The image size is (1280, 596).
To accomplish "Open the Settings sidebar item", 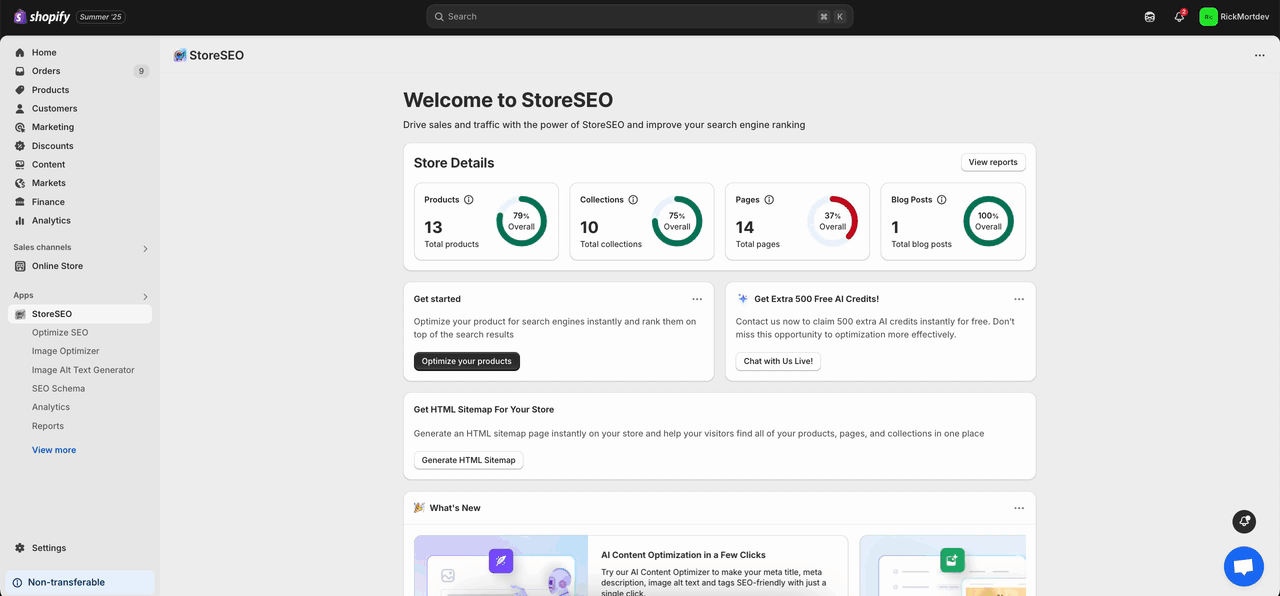I will click(80, 548).
